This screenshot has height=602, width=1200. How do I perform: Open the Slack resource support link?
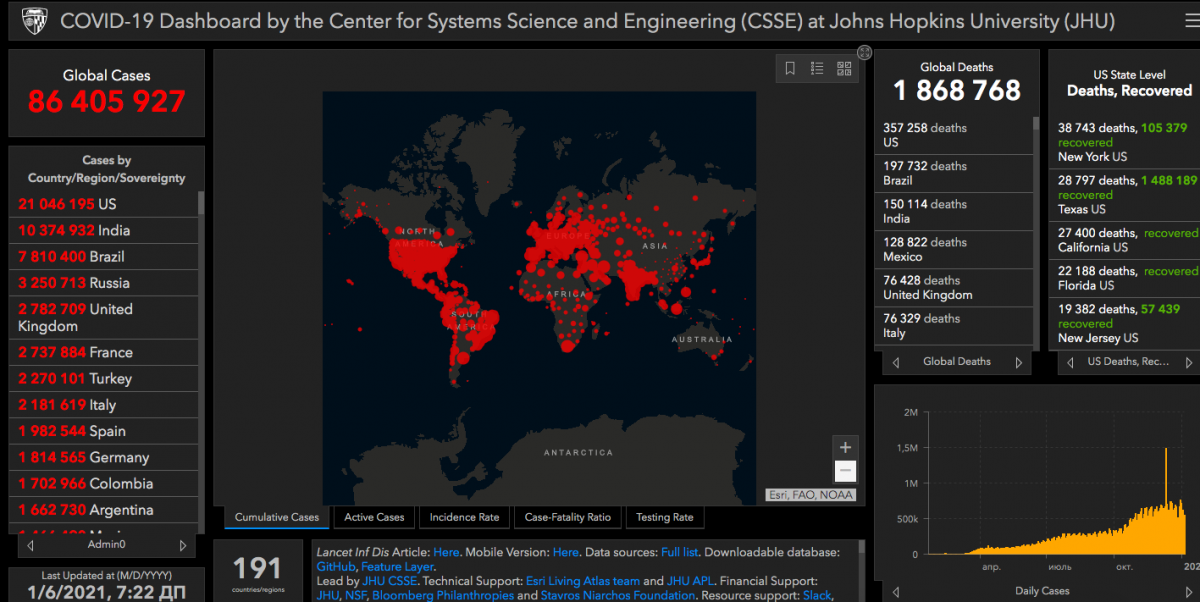pos(817,595)
